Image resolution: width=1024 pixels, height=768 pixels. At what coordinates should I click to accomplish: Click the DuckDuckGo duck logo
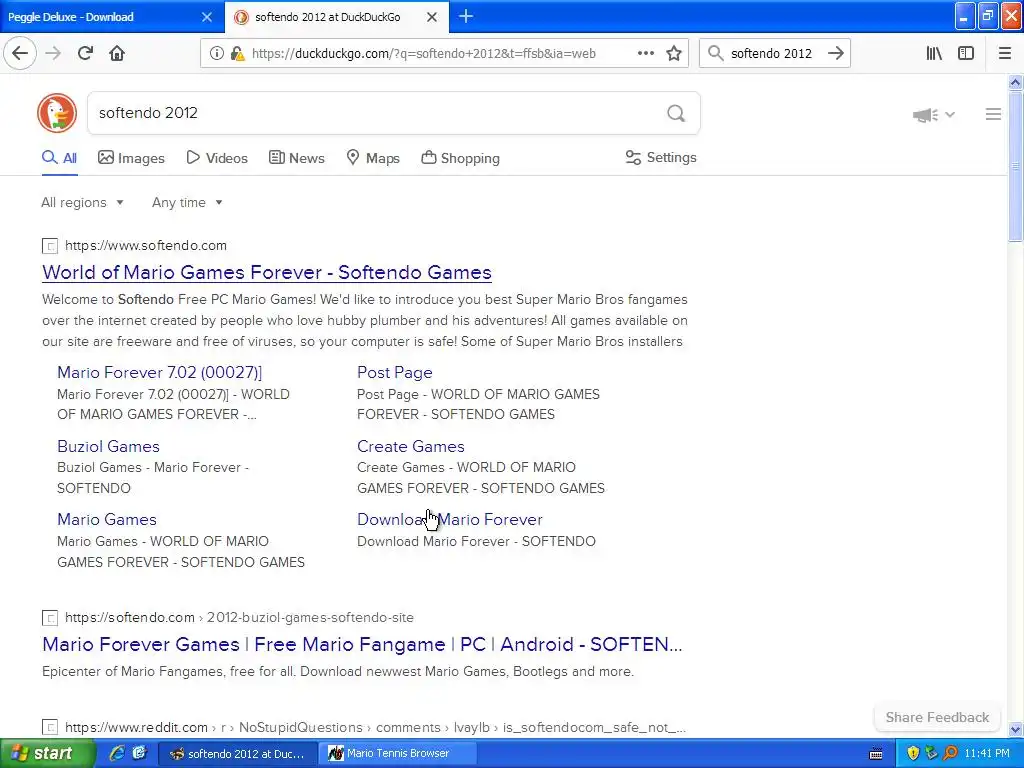click(x=57, y=113)
